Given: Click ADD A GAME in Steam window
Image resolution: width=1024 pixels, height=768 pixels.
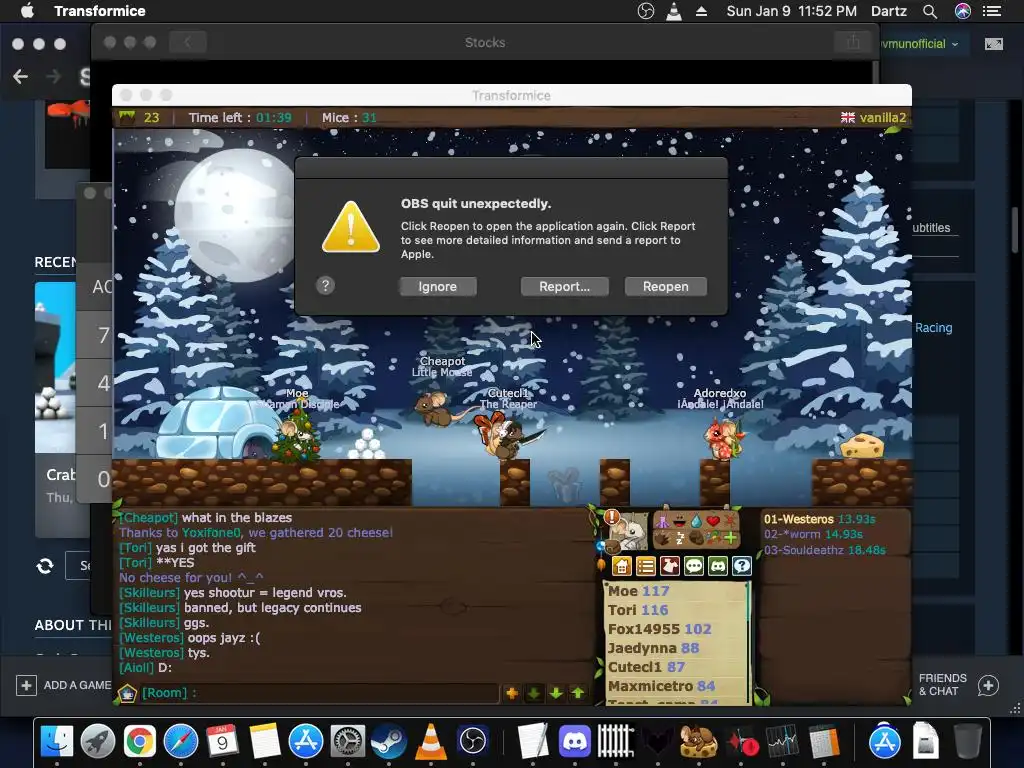Looking at the screenshot, I should point(63,685).
